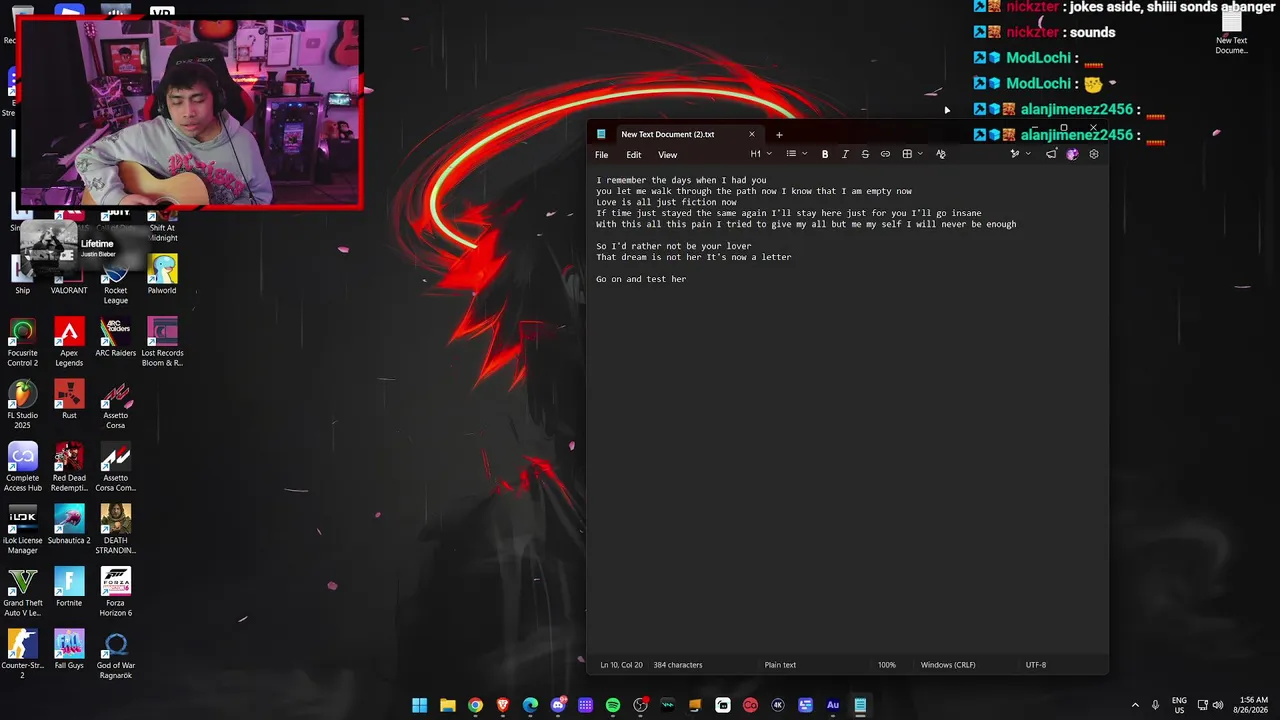Open the Windows Start menu

tap(420, 705)
